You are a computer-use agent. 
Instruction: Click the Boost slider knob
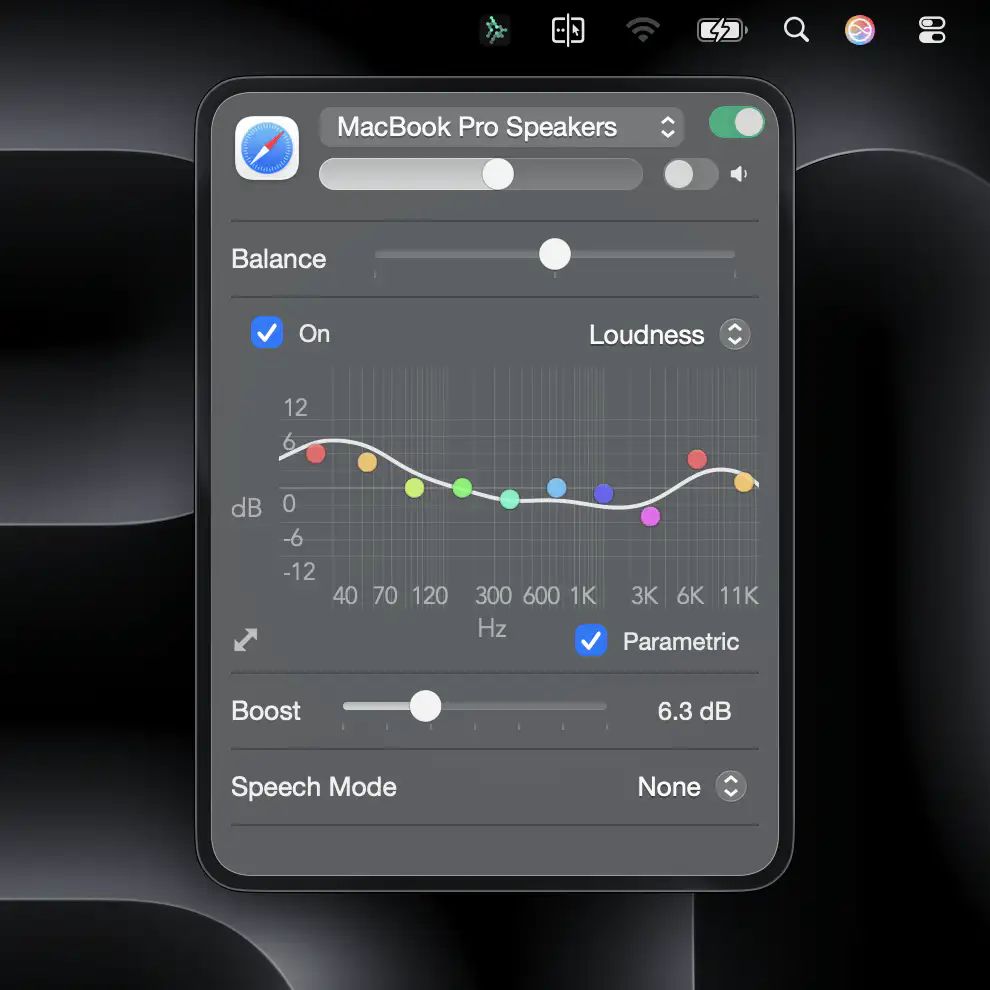[x=426, y=706]
